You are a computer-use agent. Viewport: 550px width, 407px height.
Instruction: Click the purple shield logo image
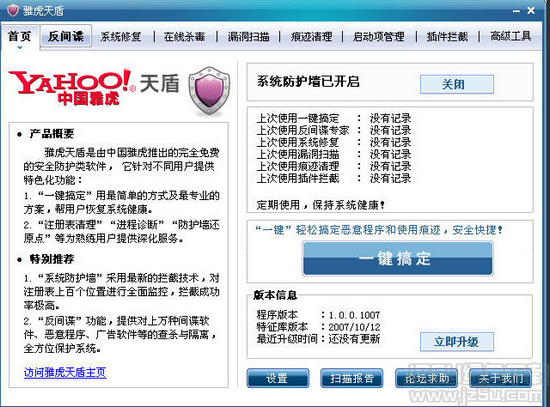tap(209, 91)
